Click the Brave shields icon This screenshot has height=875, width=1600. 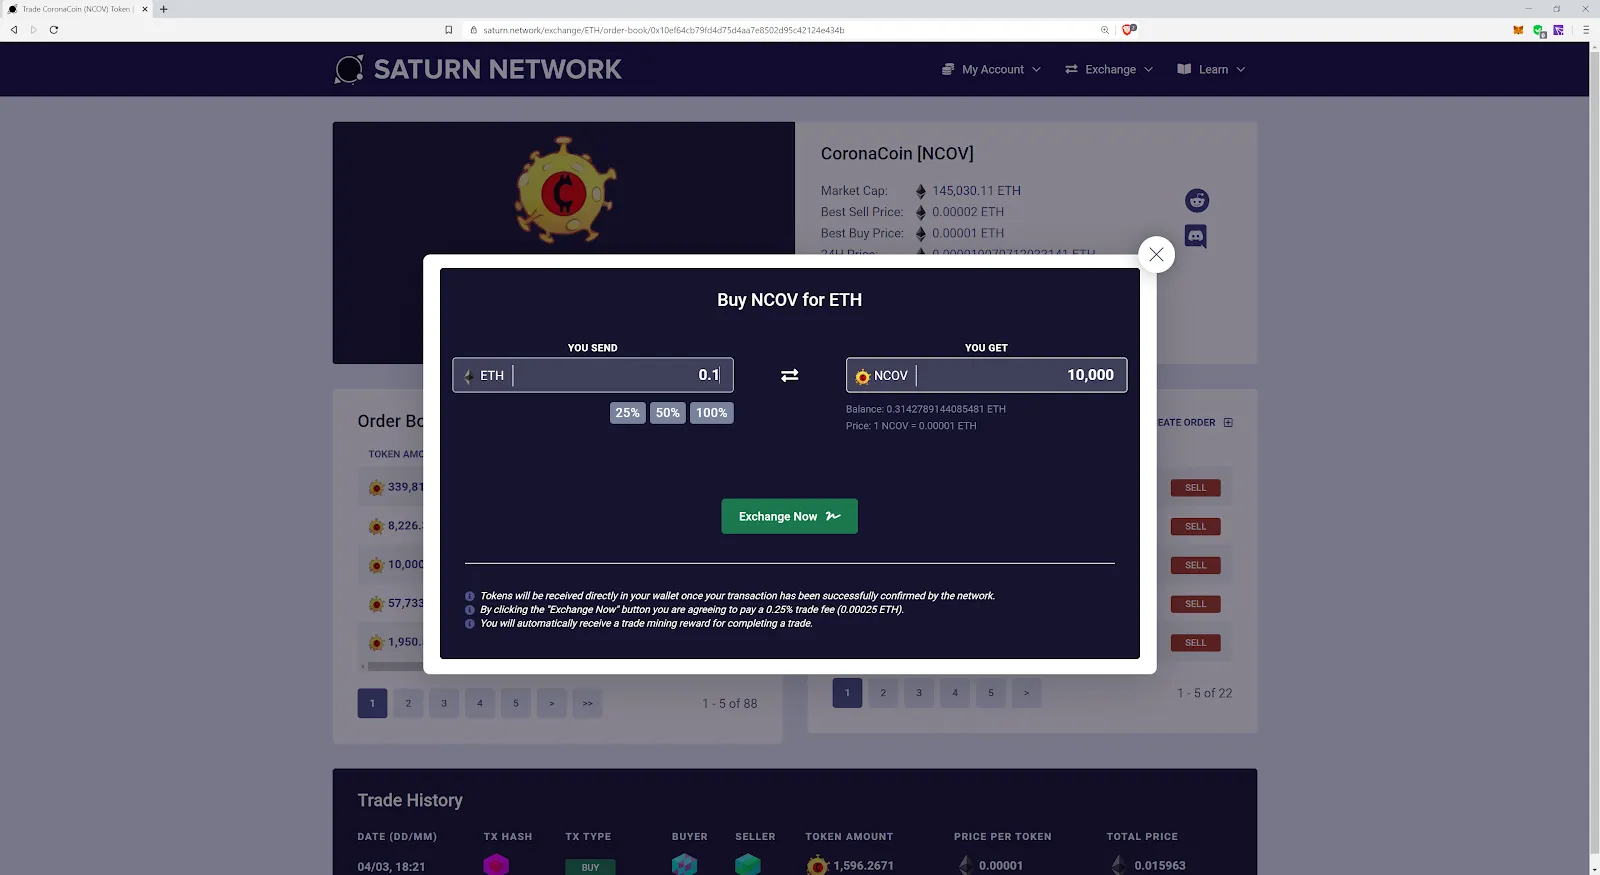click(1128, 30)
